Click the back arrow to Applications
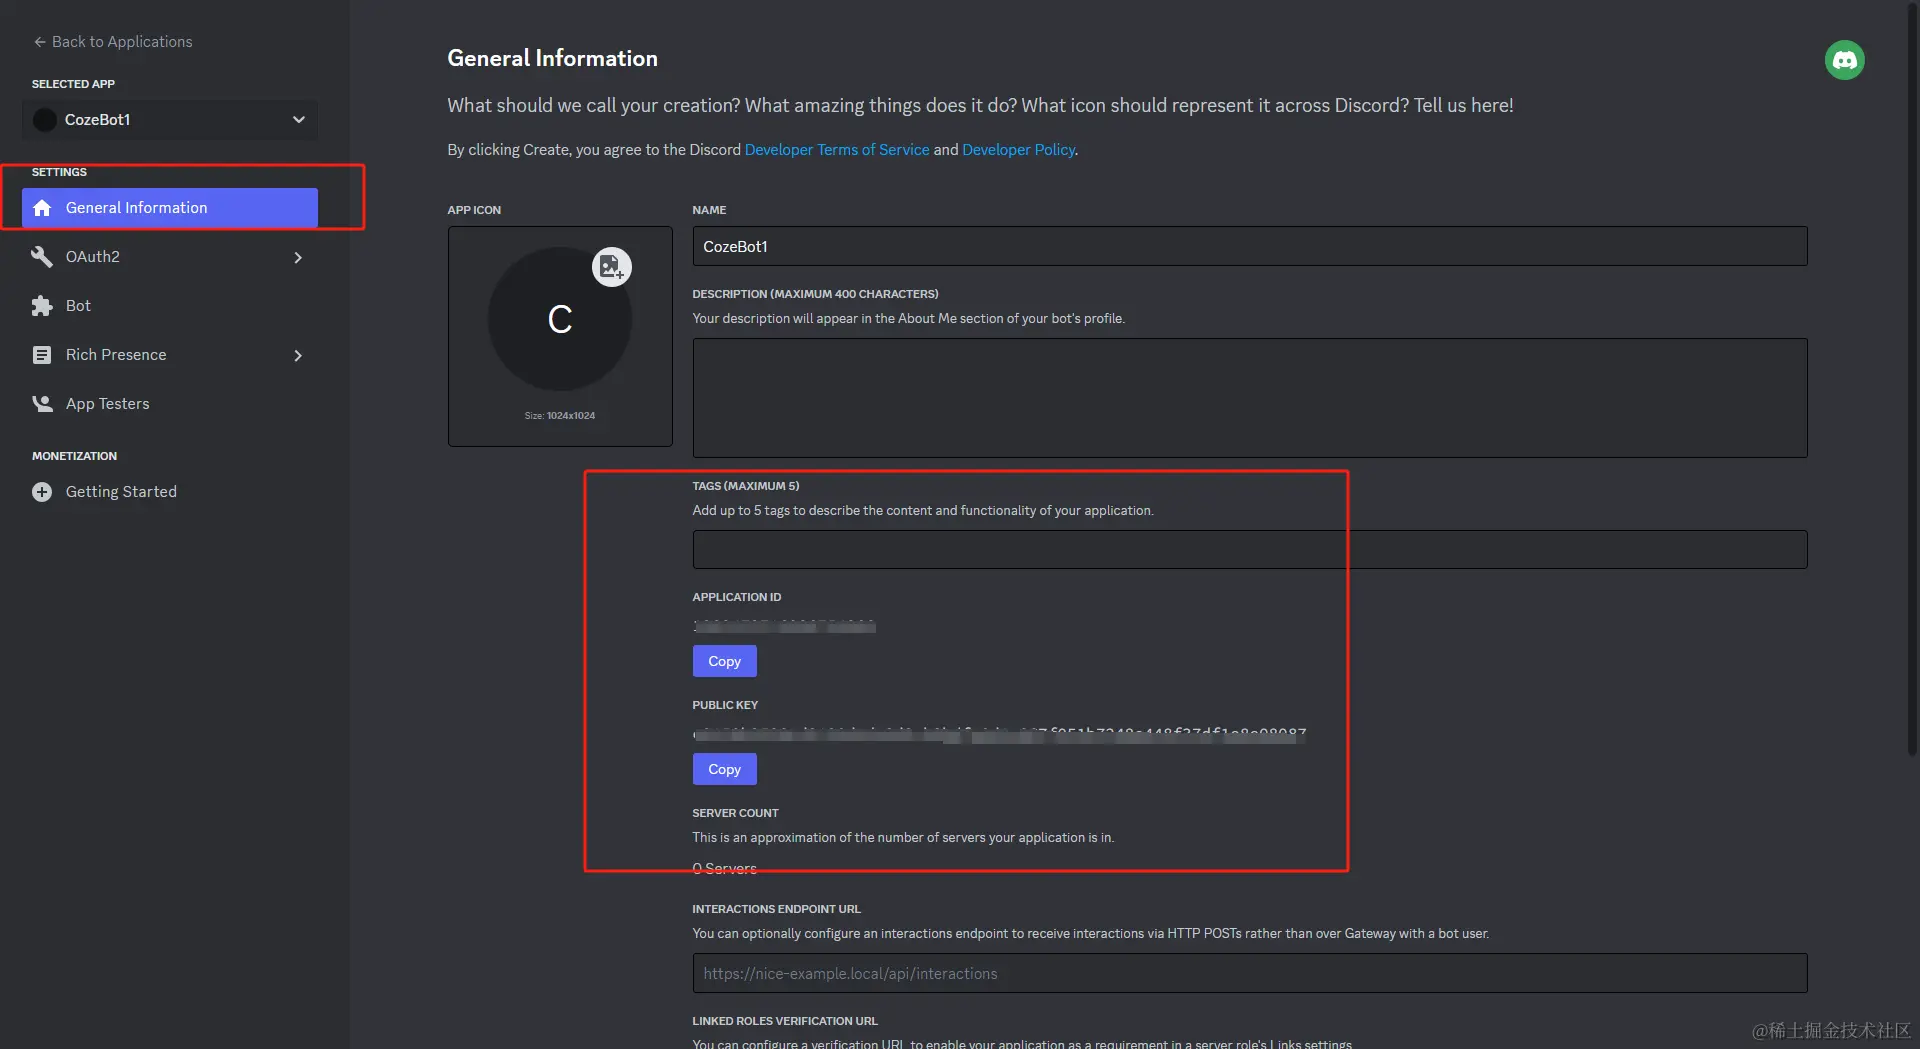This screenshot has width=1920, height=1049. coord(39,42)
